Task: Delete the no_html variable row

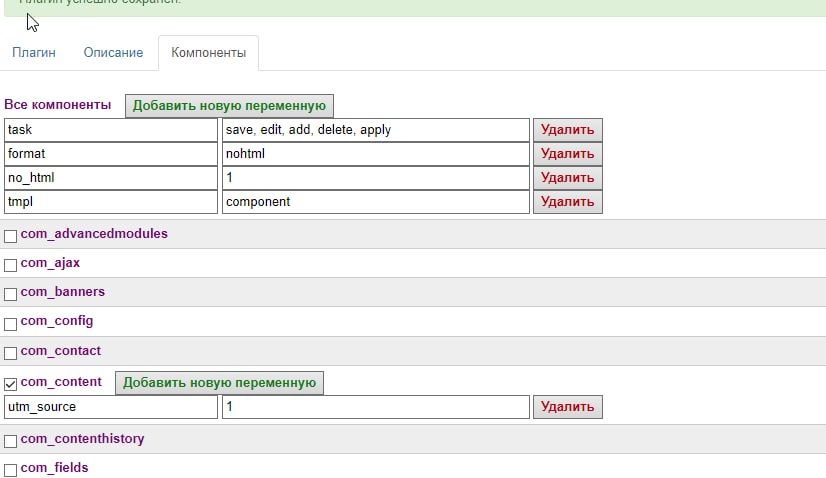Action: pyautogui.click(x=567, y=178)
